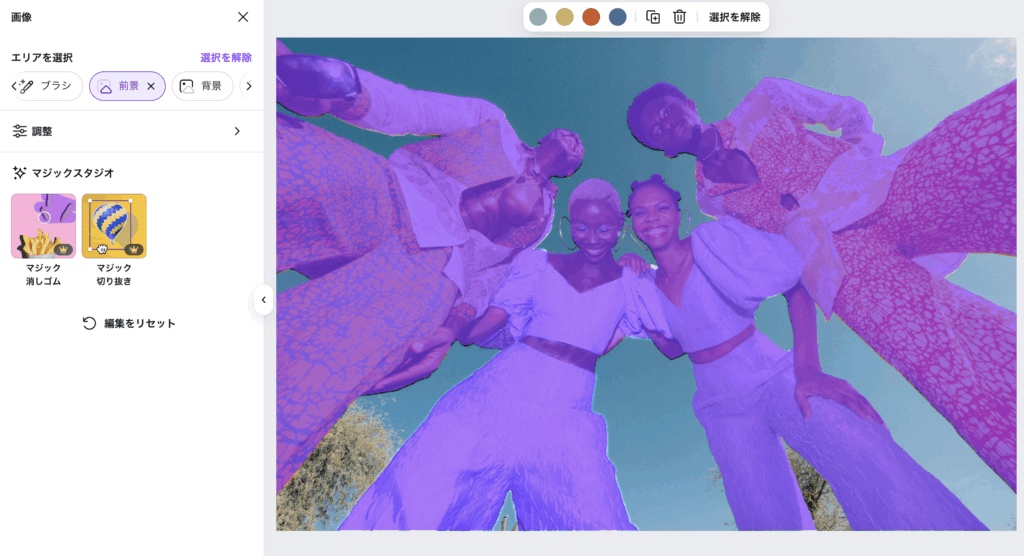Pick the dark blue color swatch
The width and height of the screenshot is (1024, 556).
coord(618,17)
